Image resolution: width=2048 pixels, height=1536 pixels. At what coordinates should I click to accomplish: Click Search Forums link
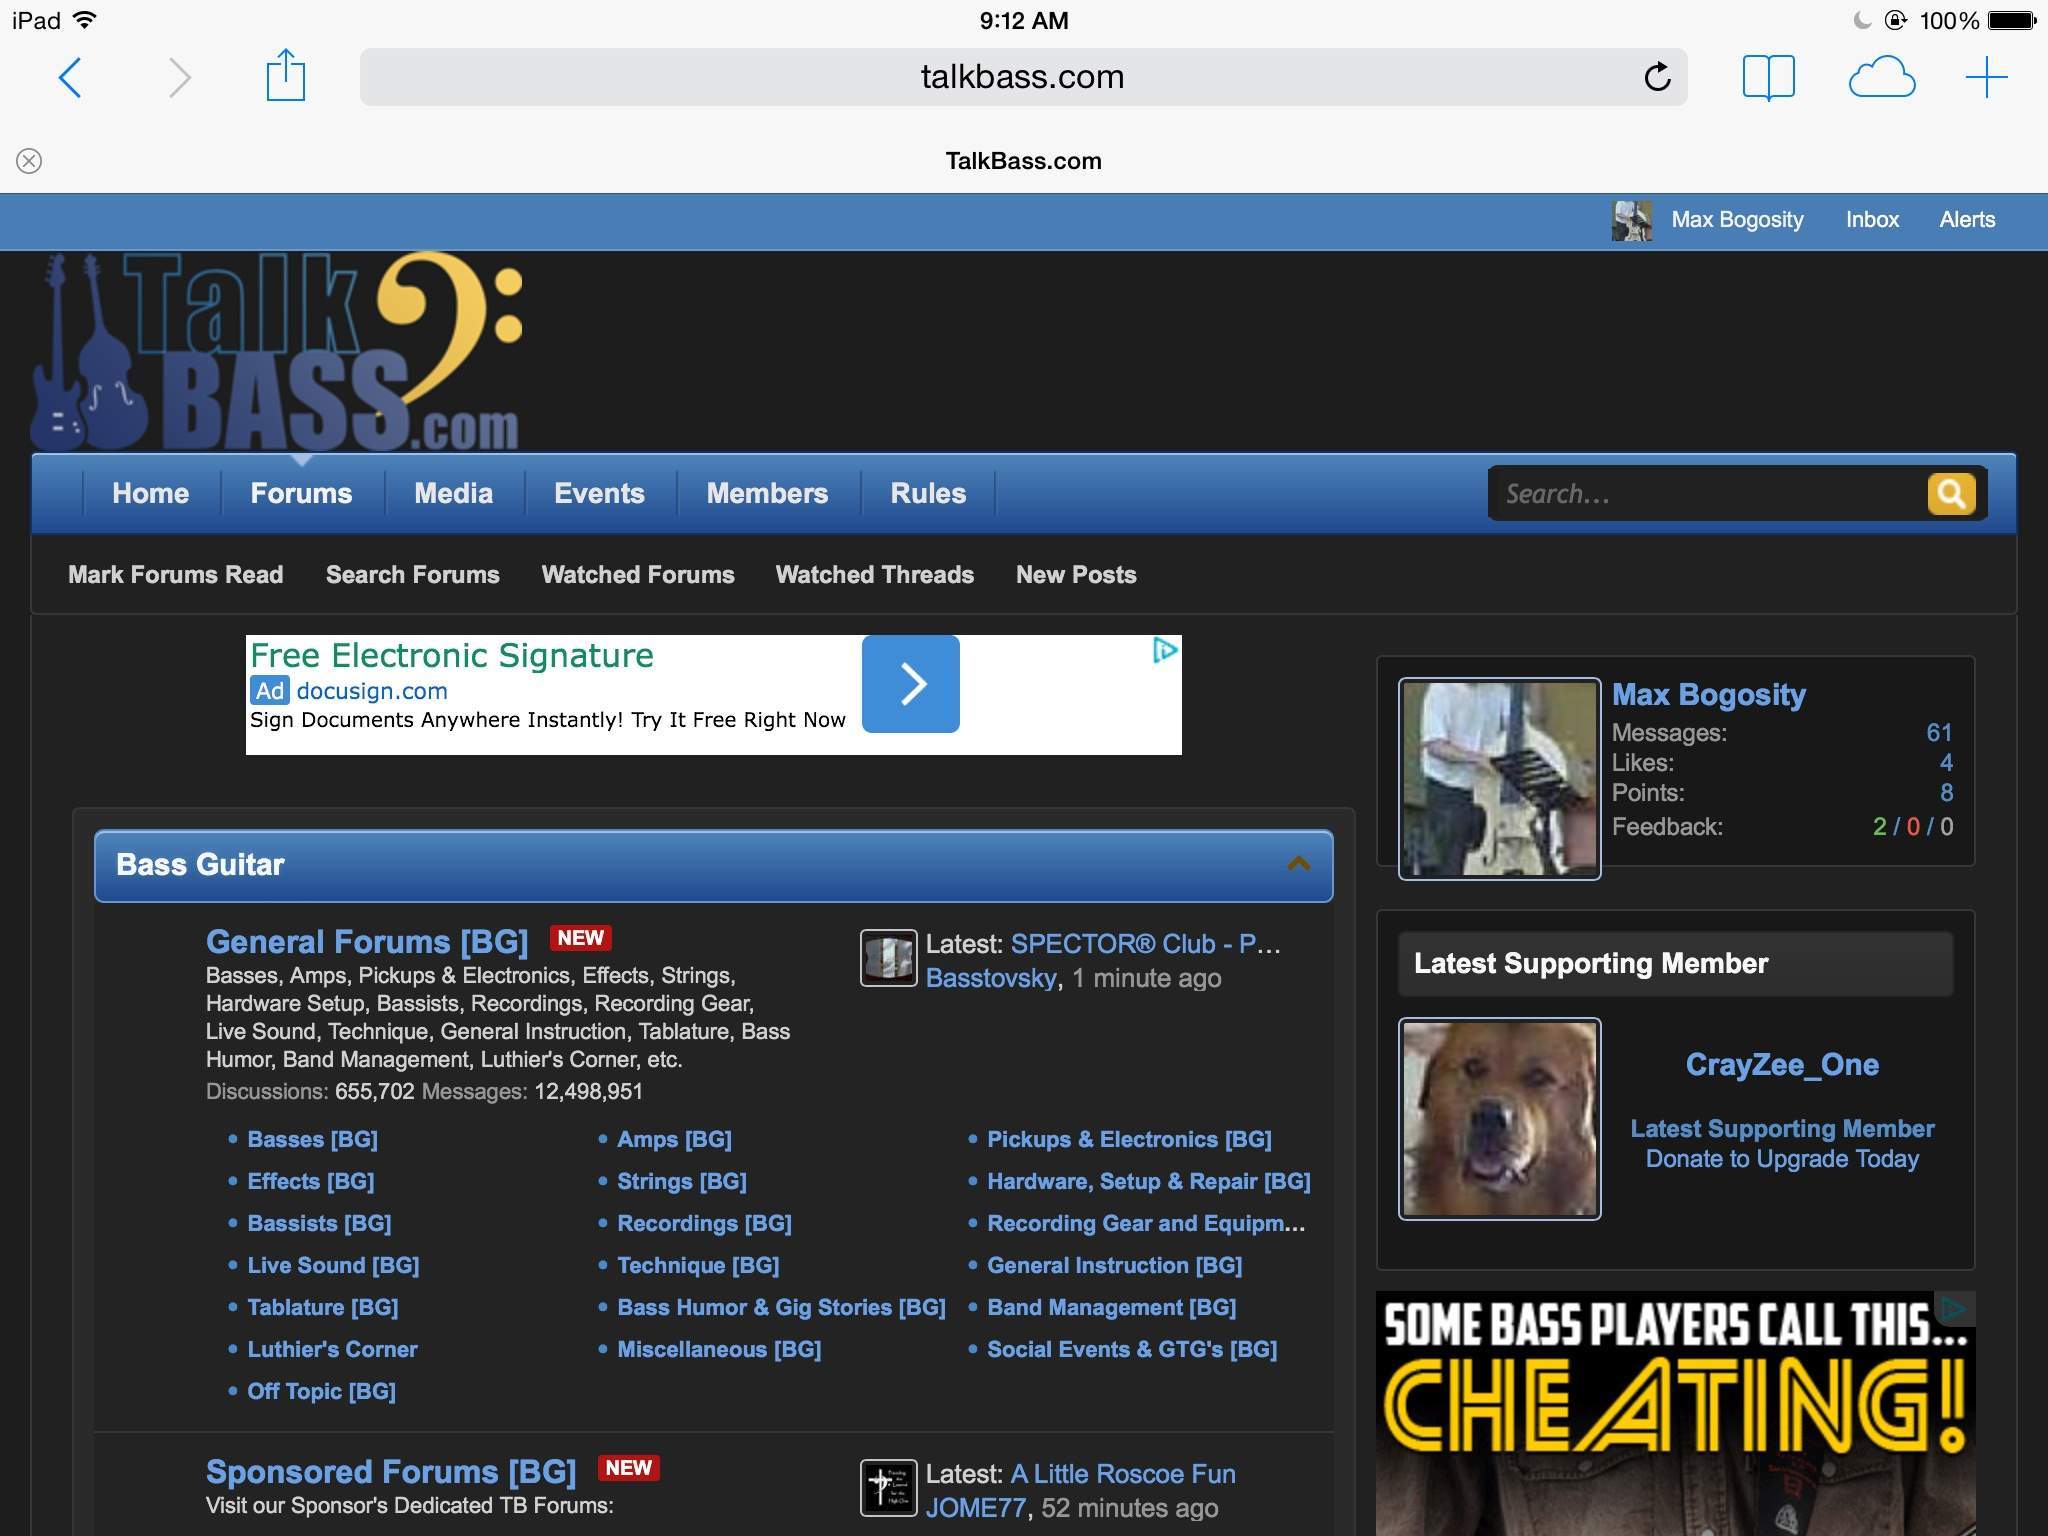pos(413,575)
